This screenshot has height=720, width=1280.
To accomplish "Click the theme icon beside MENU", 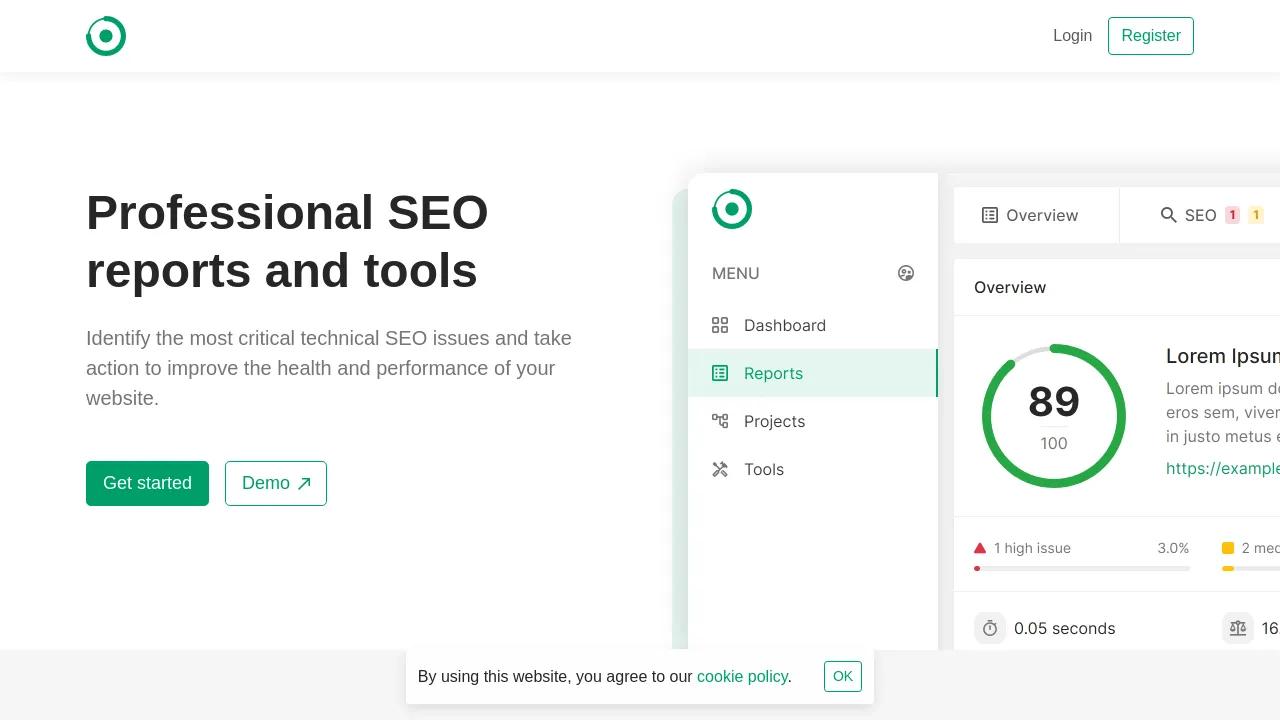I will point(906,273).
